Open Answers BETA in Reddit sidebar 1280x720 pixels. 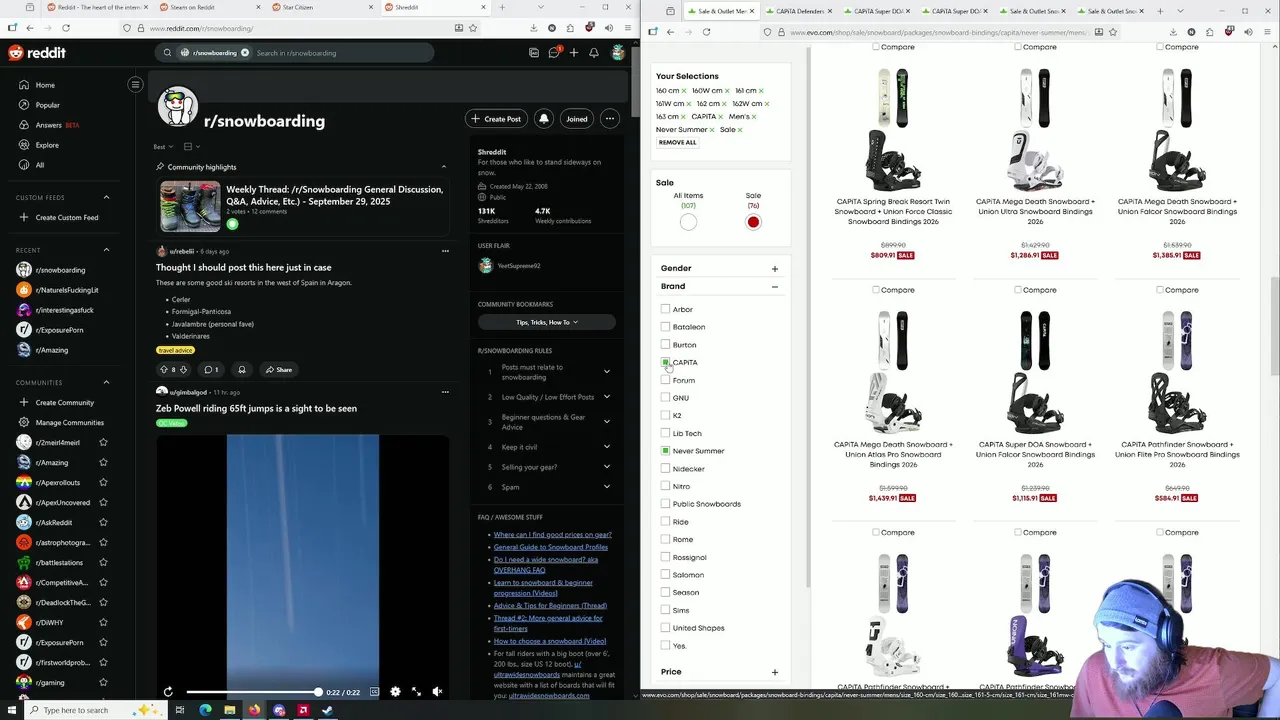pos(57,125)
